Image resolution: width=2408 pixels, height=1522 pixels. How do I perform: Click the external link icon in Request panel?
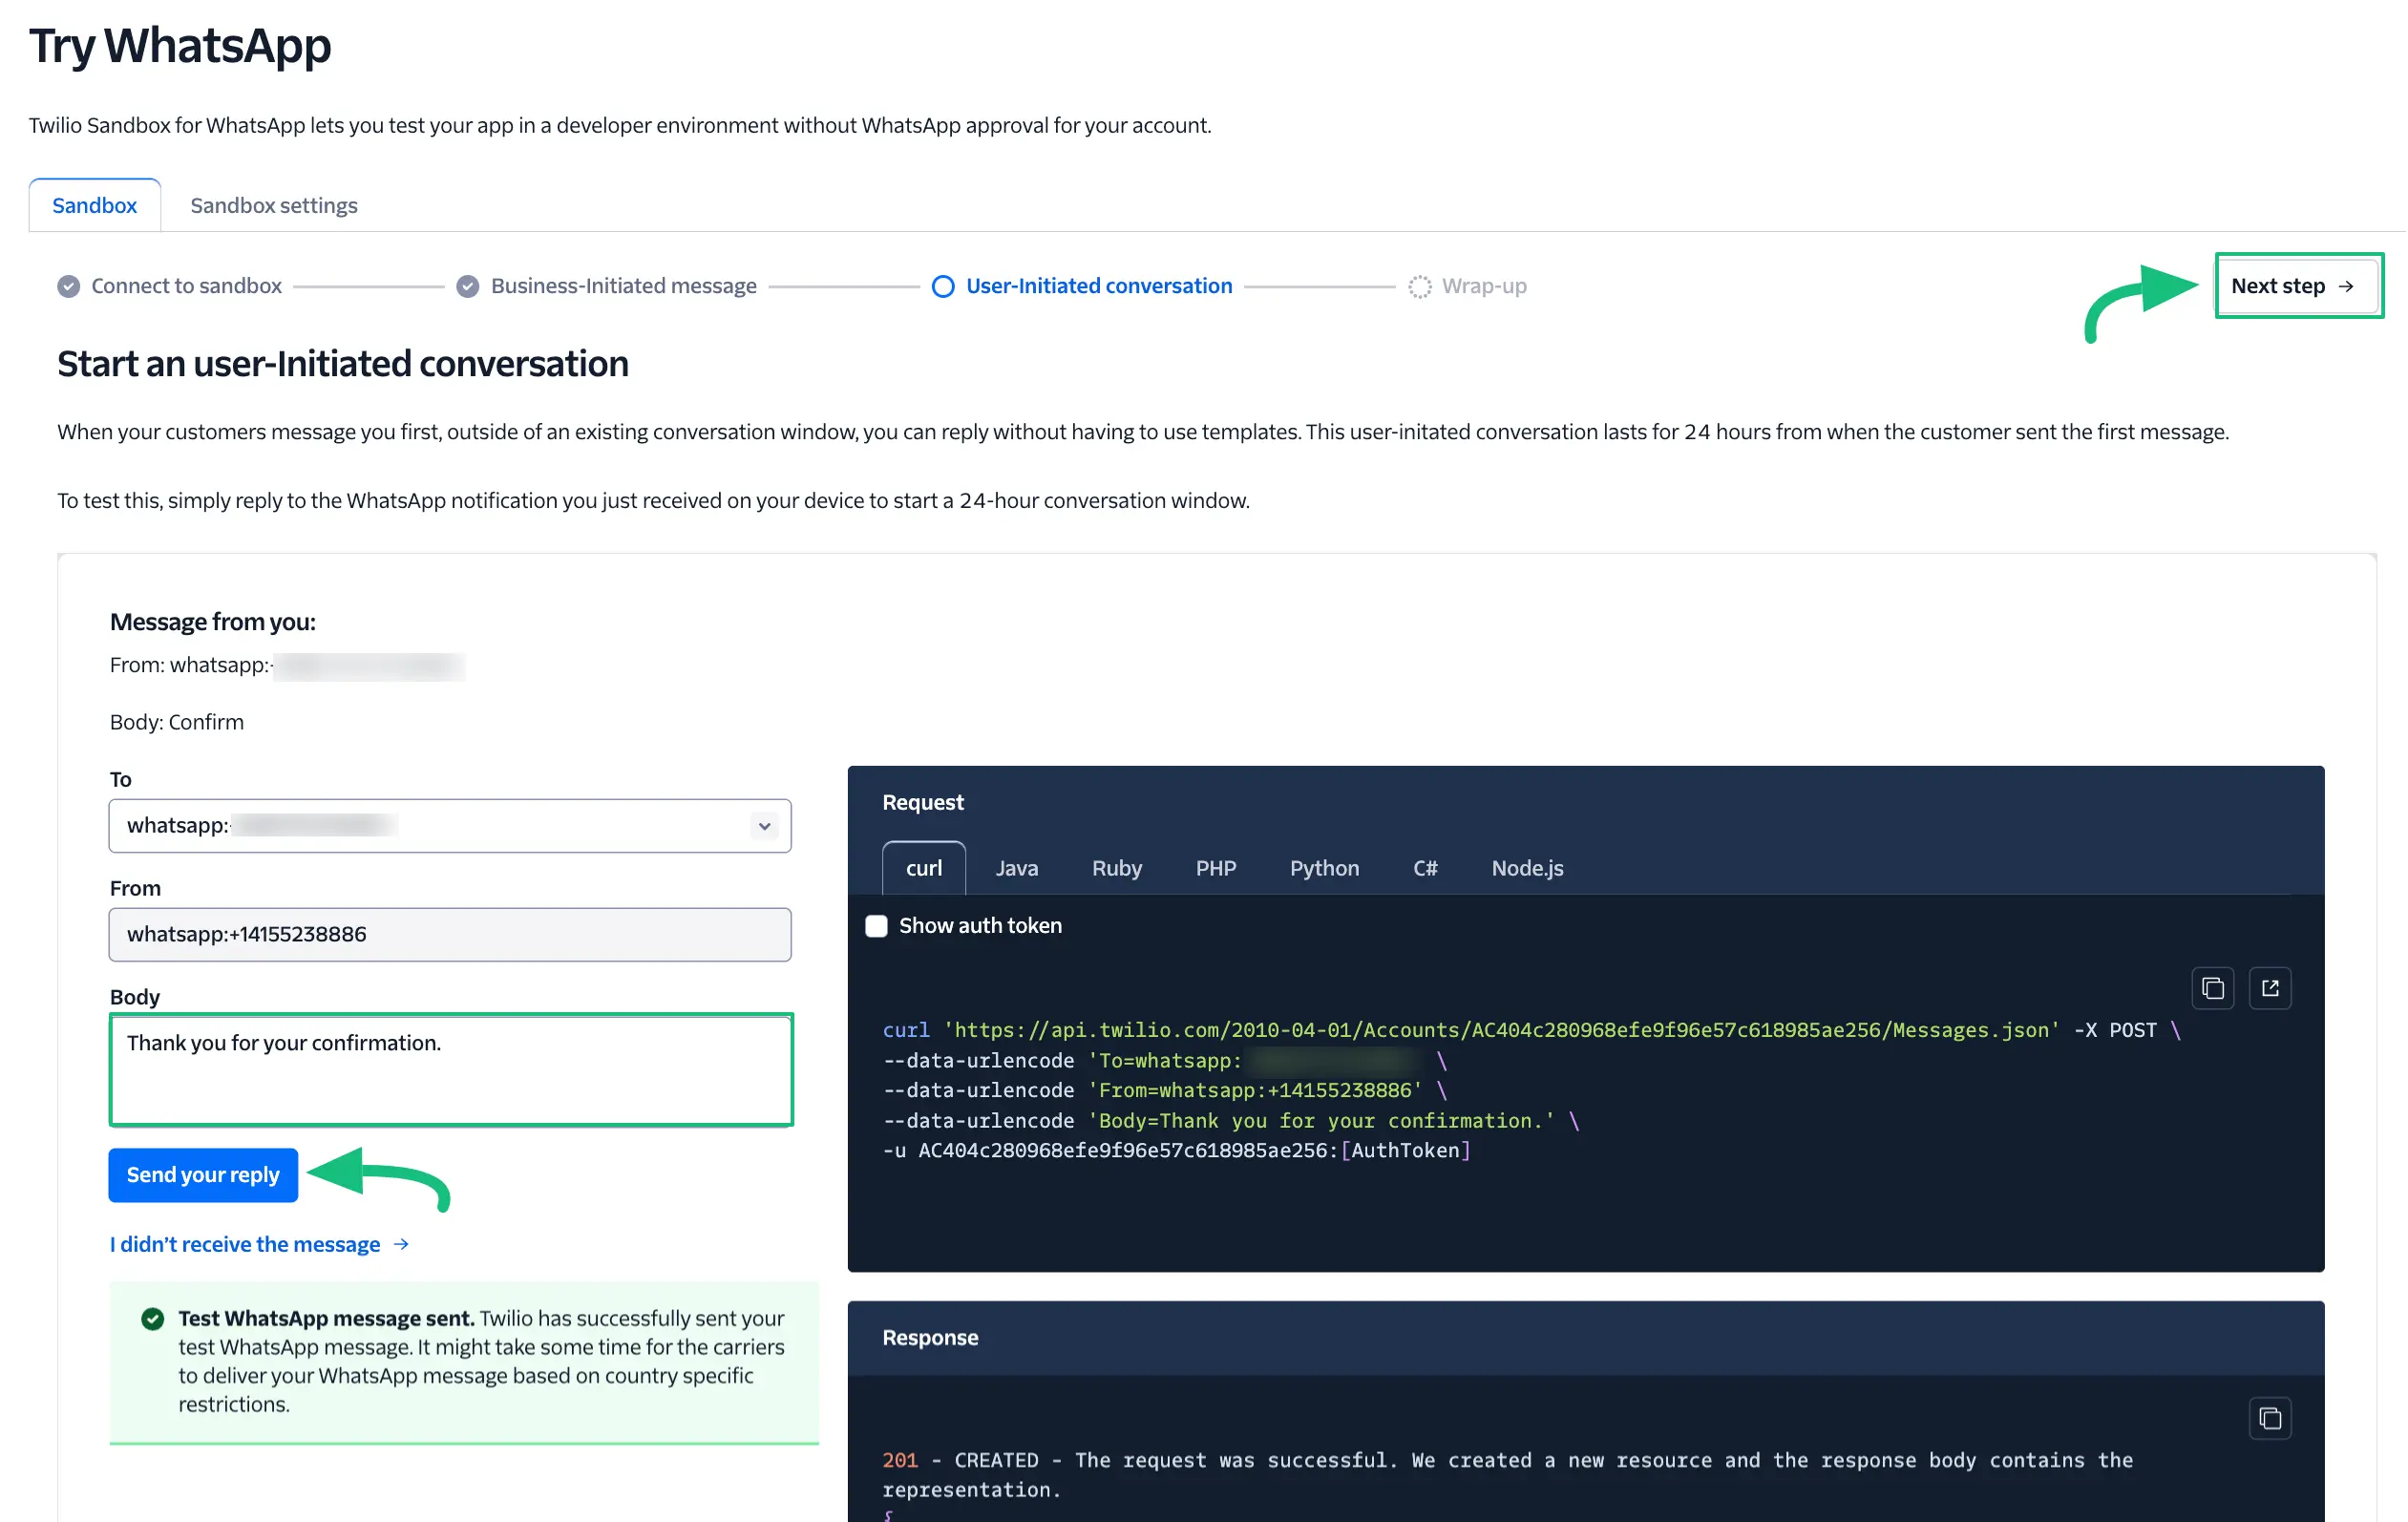tap(2271, 987)
